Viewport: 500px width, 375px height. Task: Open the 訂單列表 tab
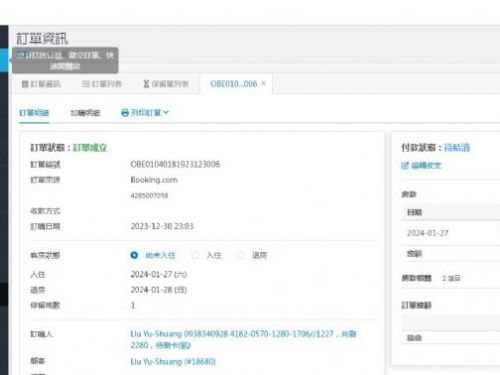(102, 84)
